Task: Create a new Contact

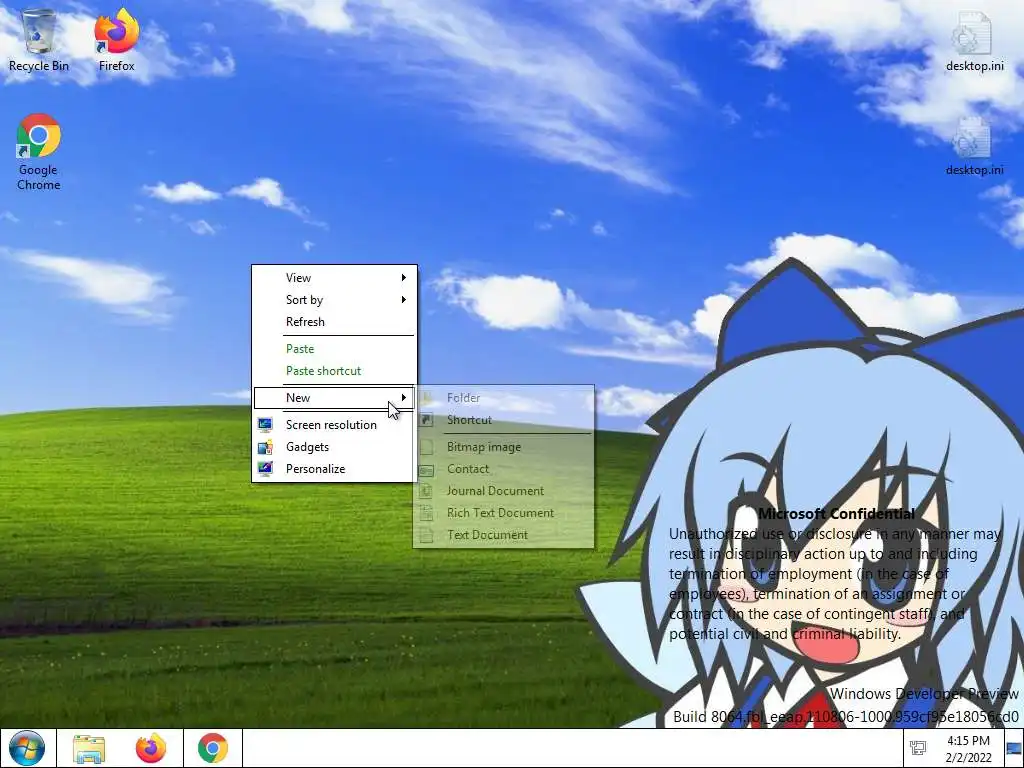Action: point(504,469)
